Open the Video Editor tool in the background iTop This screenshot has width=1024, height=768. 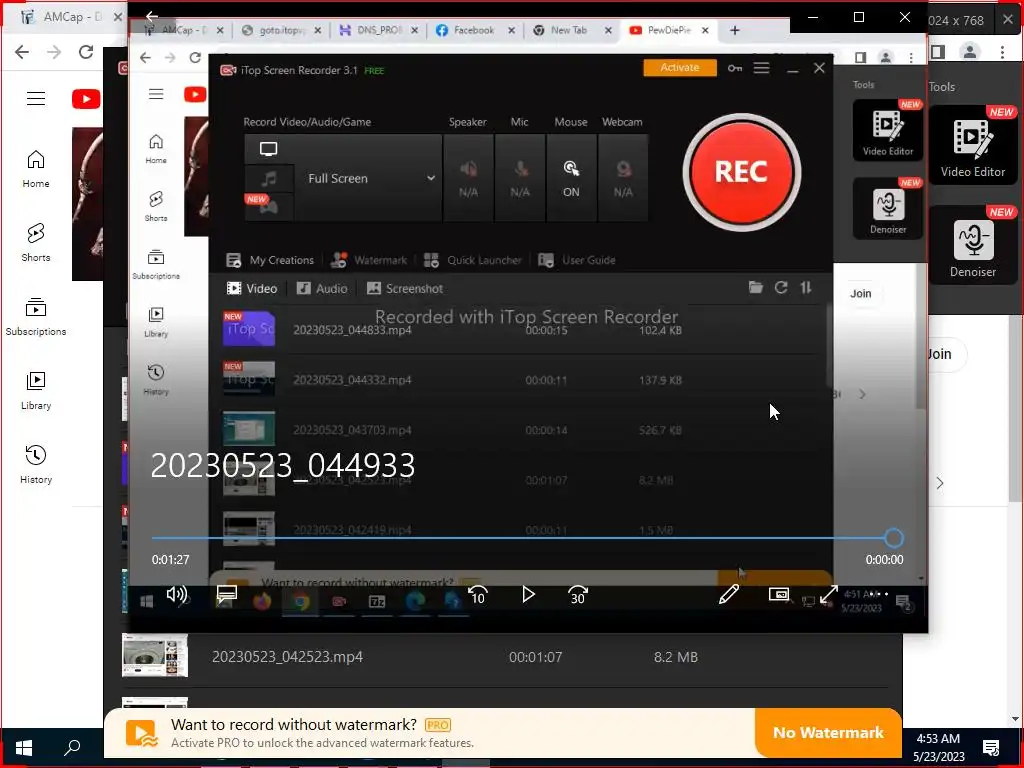(x=972, y=145)
